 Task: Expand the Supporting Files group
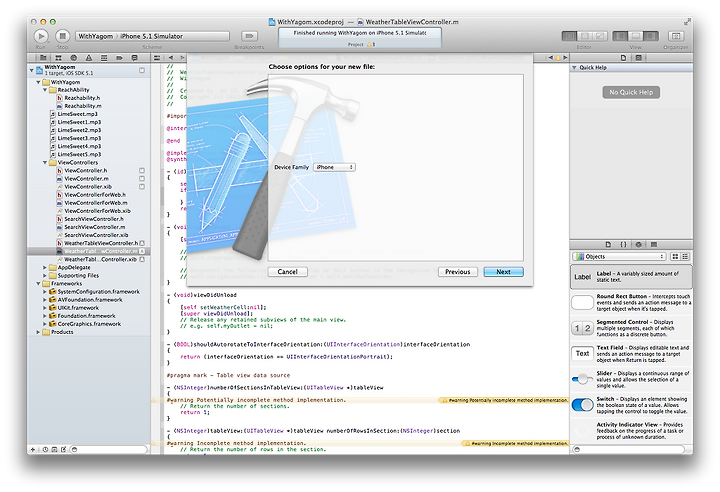pyautogui.click(x=45, y=276)
